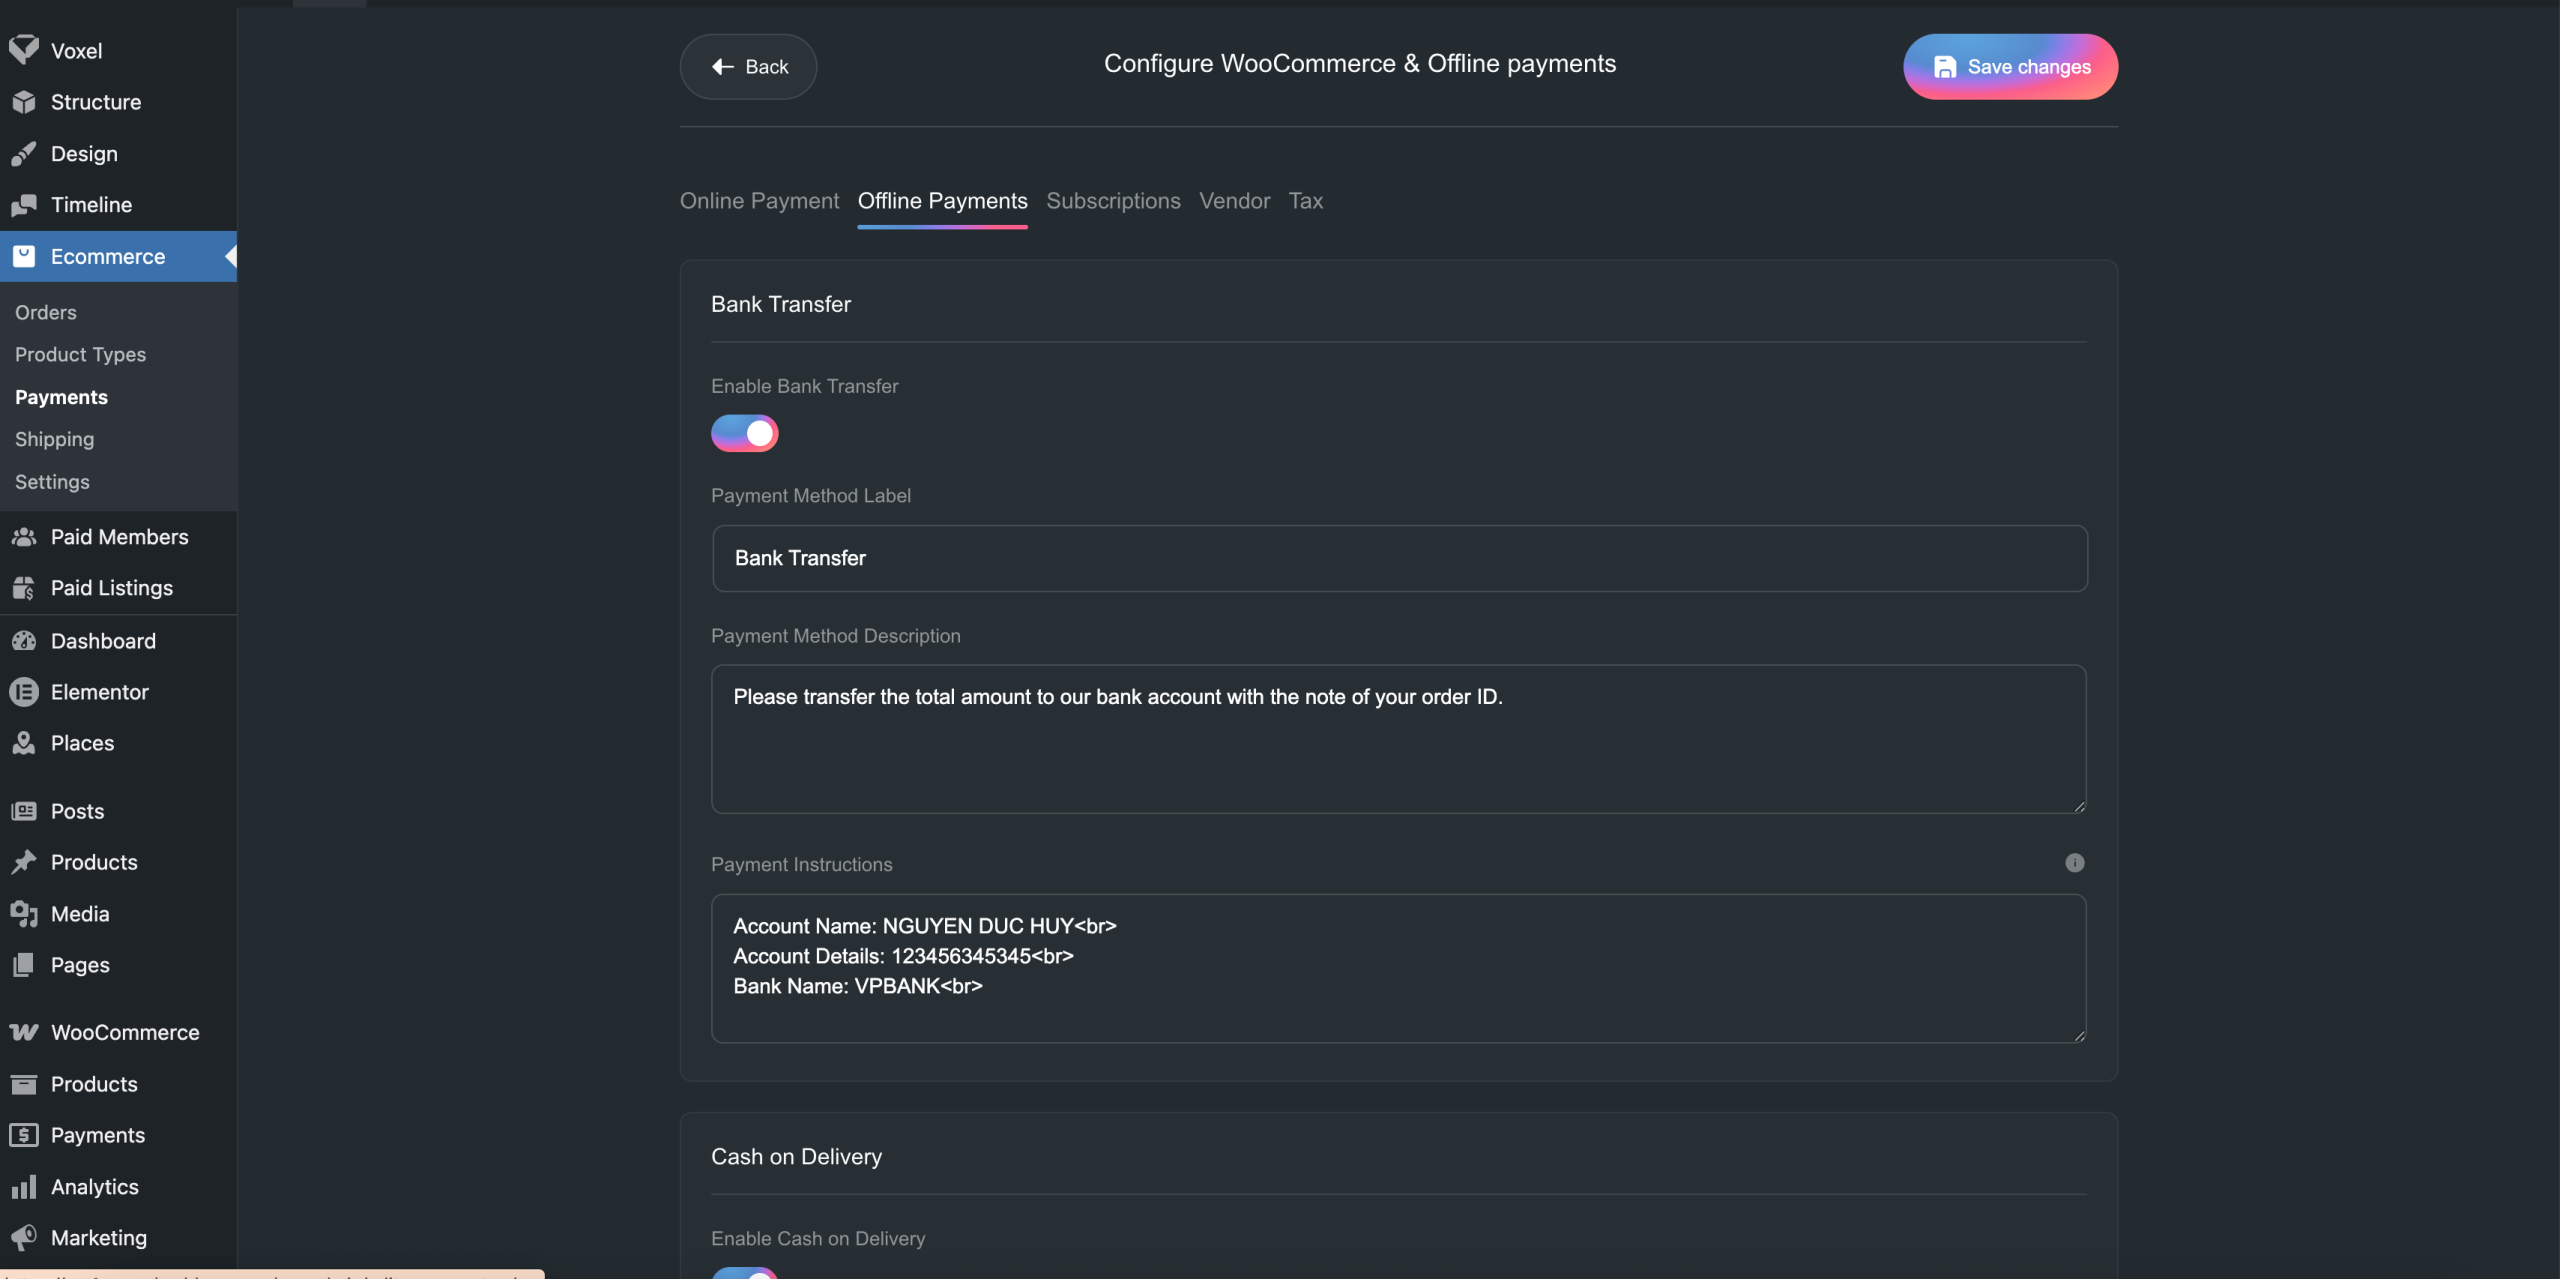The image size is (2560, 1279).
Task: Click the Payment Instructions info icon
Action: 2075,863
